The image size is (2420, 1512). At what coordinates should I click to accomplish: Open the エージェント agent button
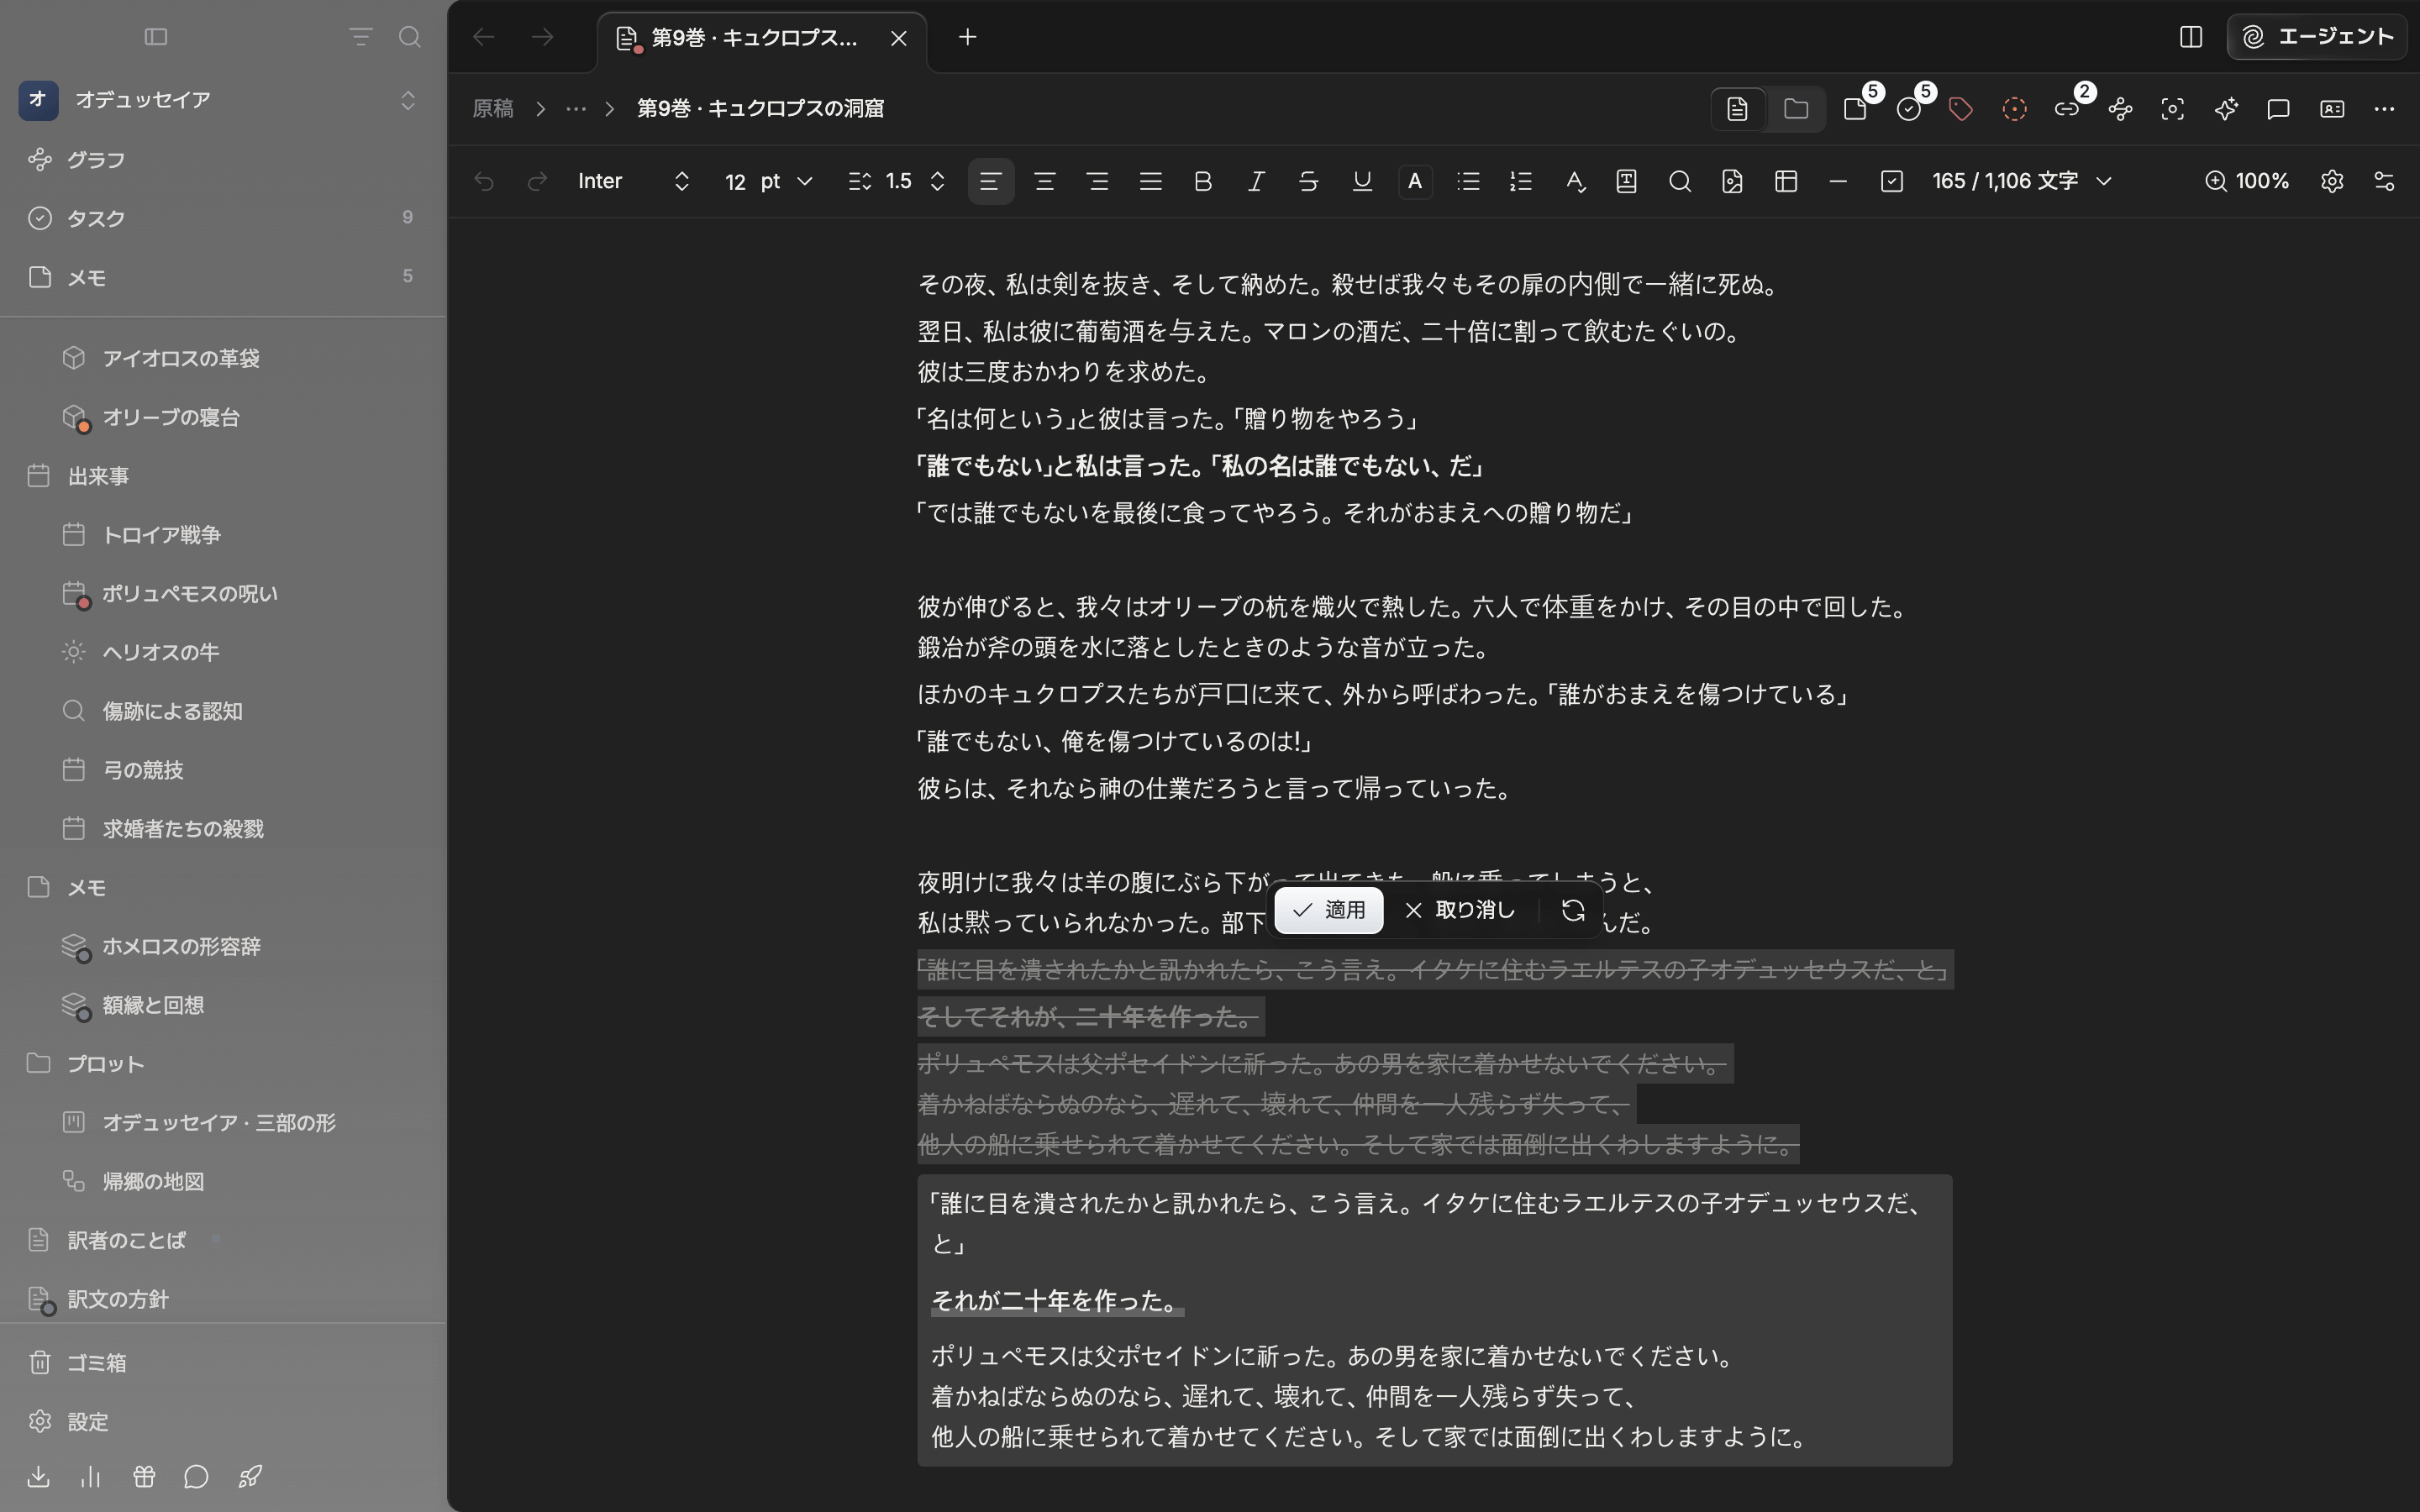coord(2316,37)
